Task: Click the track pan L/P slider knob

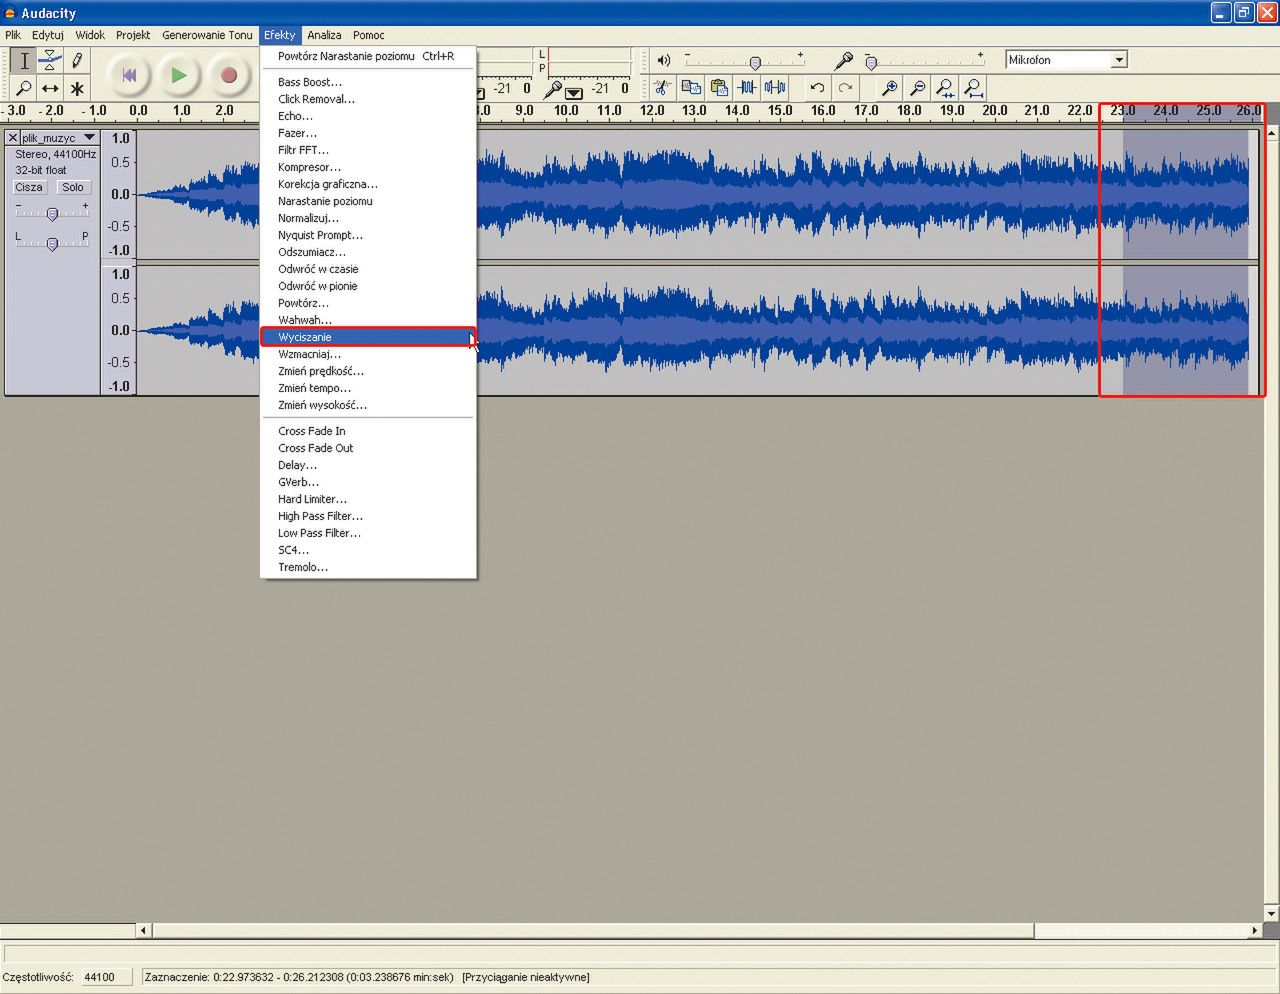Action: coord(52,243)
